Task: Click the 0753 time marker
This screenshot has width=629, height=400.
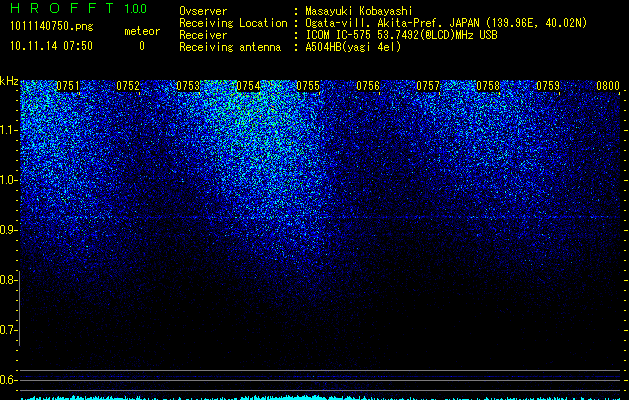Action: 188,86
